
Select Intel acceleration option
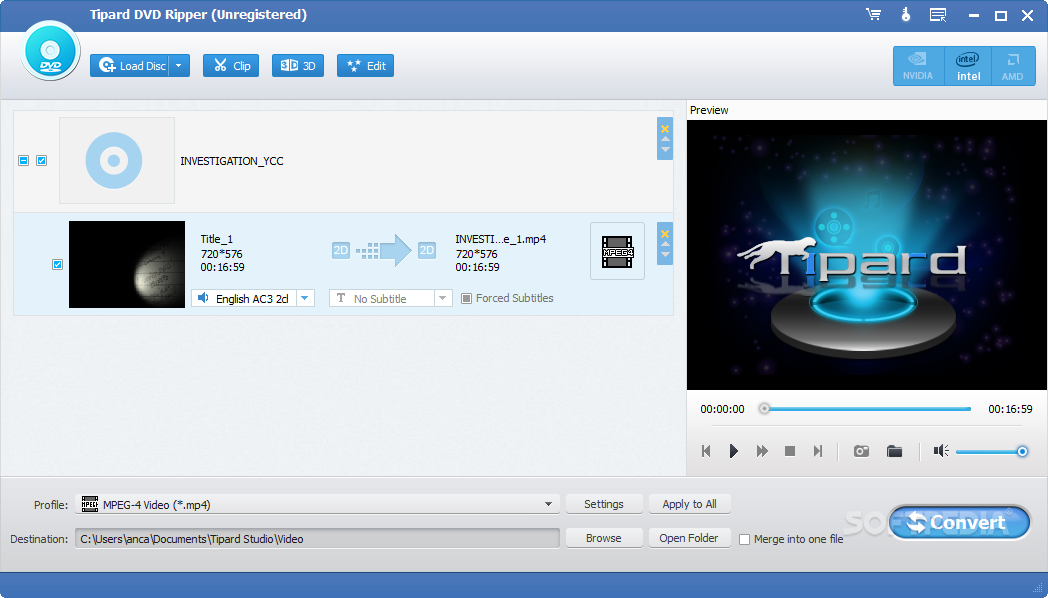pyautogui.click(x=968, y=66)
